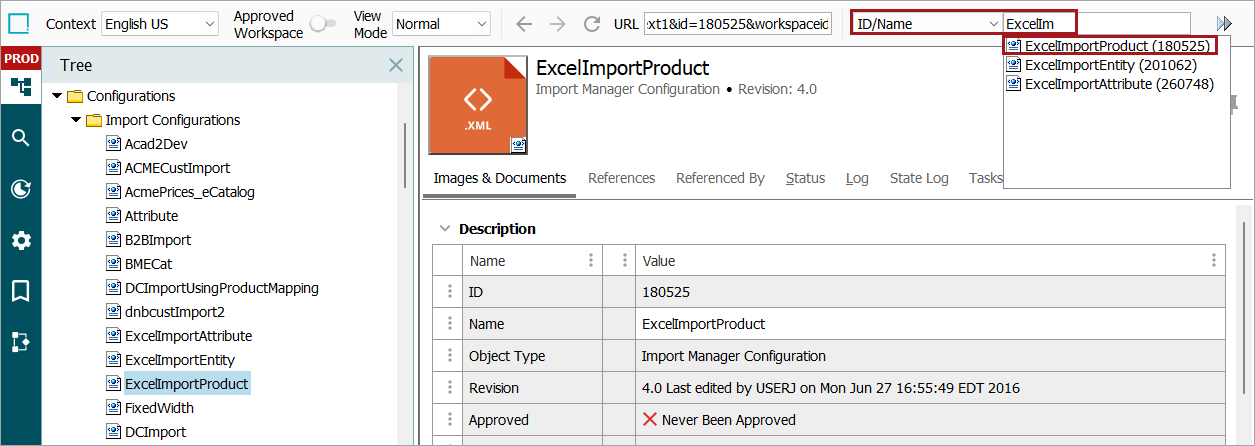Open the bookmark icon in sidebar

click(x=20, y=291)
